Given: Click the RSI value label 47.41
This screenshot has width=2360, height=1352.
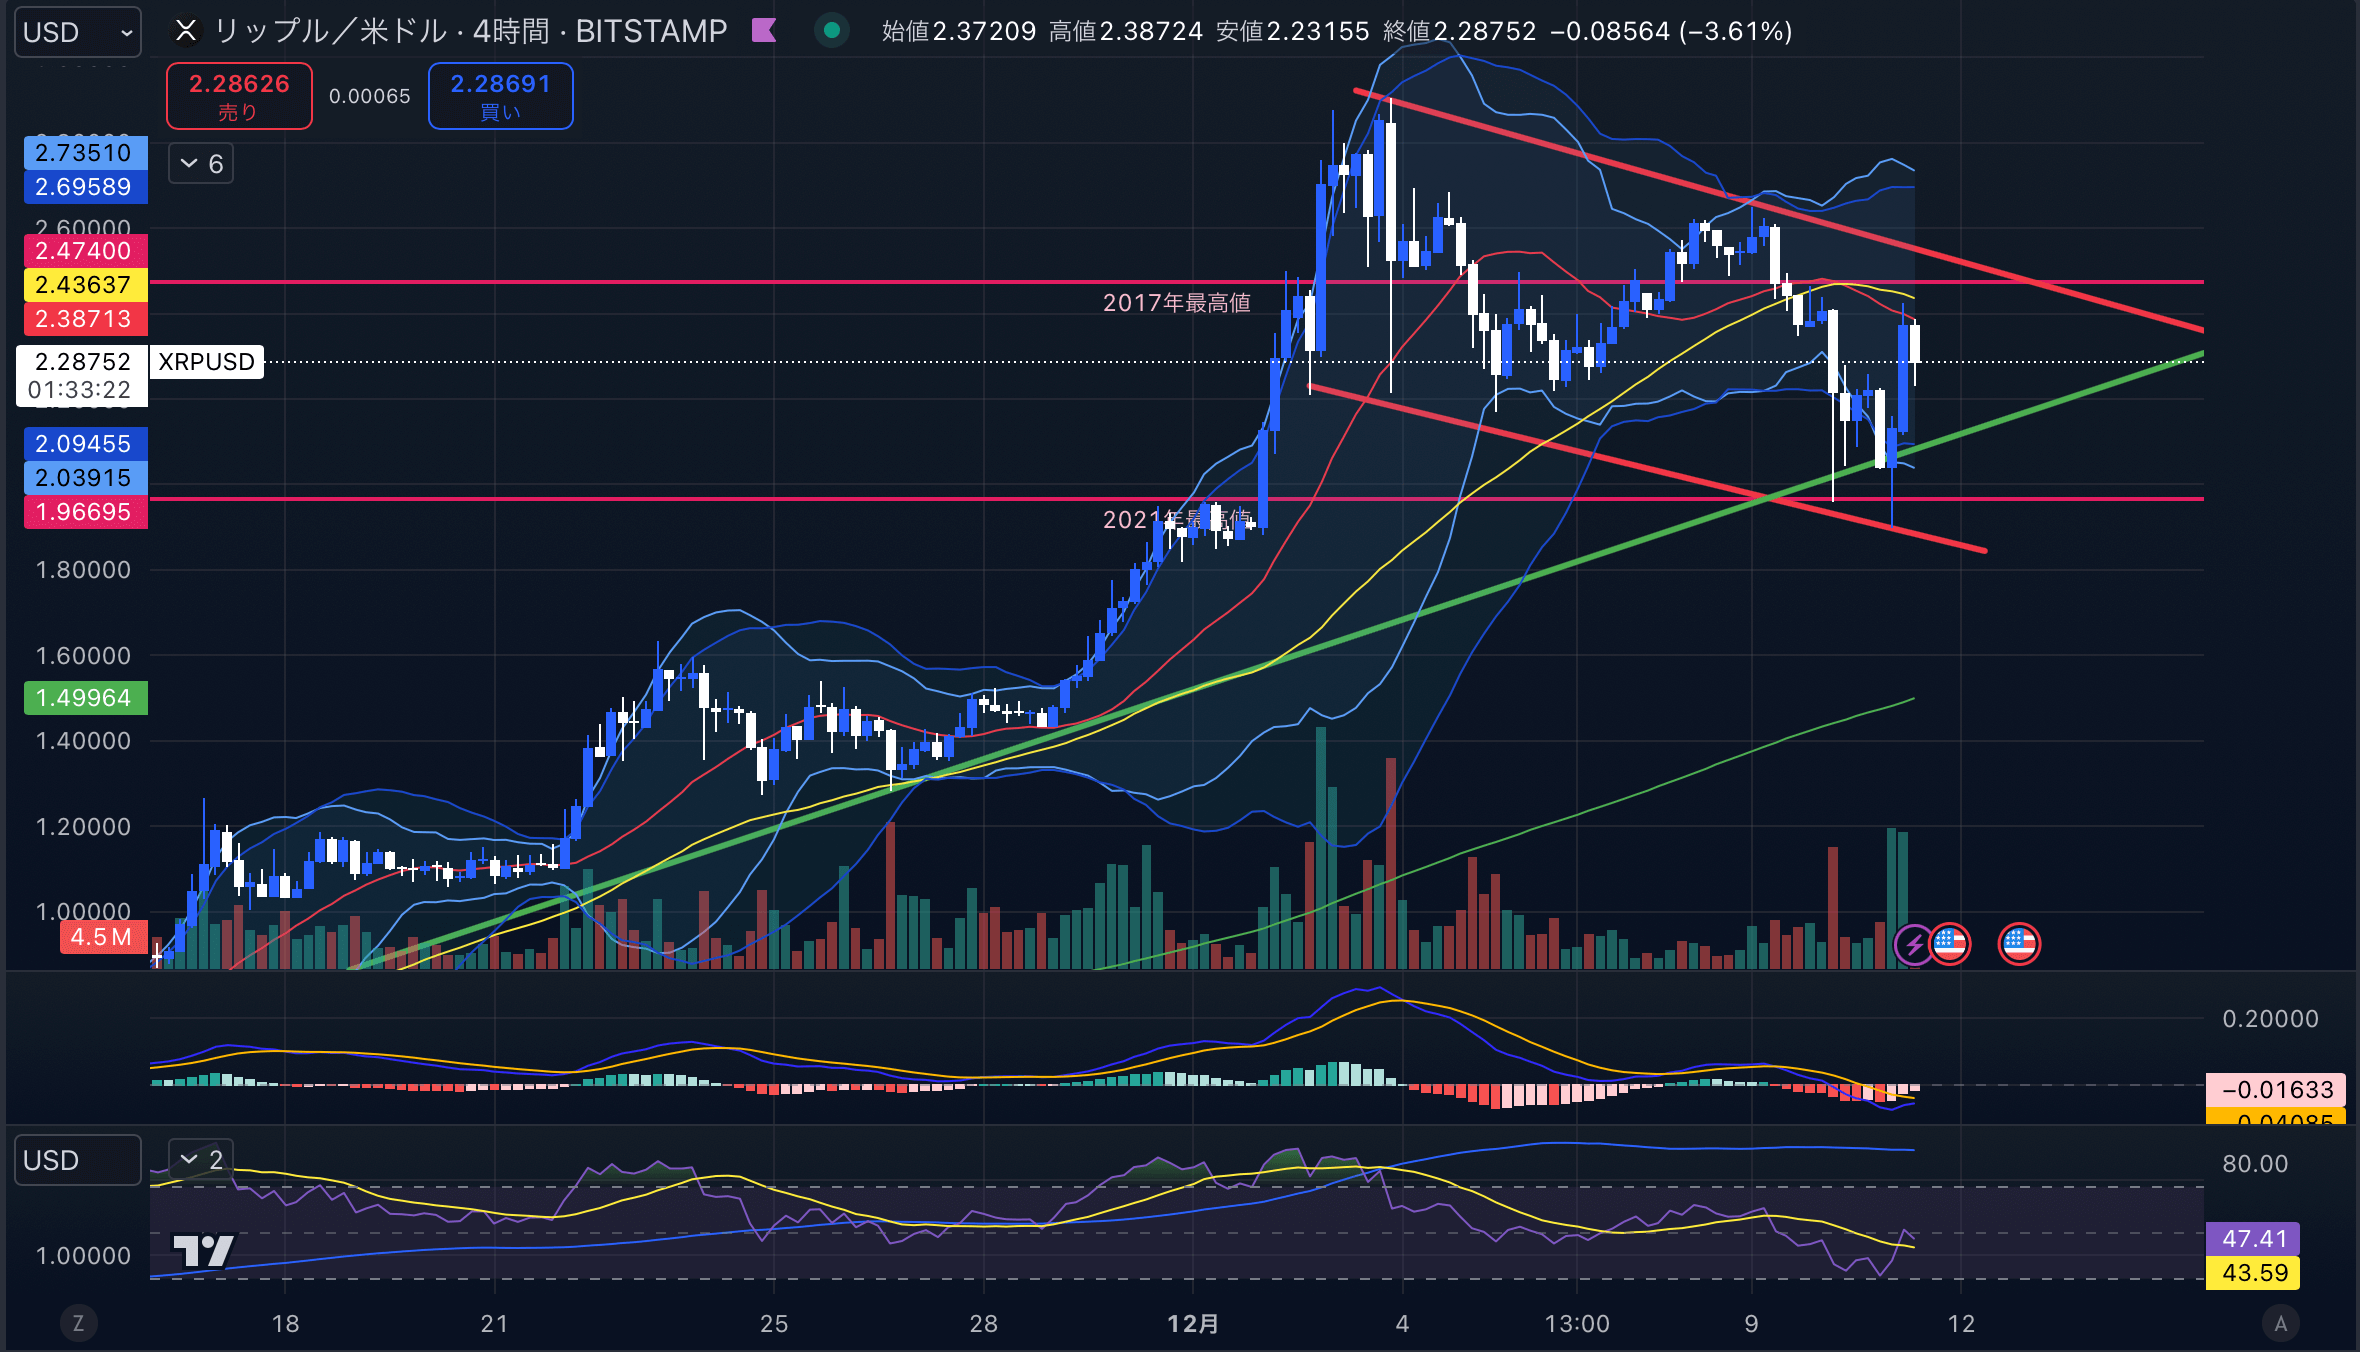Looking at the screenshot, I should click(2254, 1239).
